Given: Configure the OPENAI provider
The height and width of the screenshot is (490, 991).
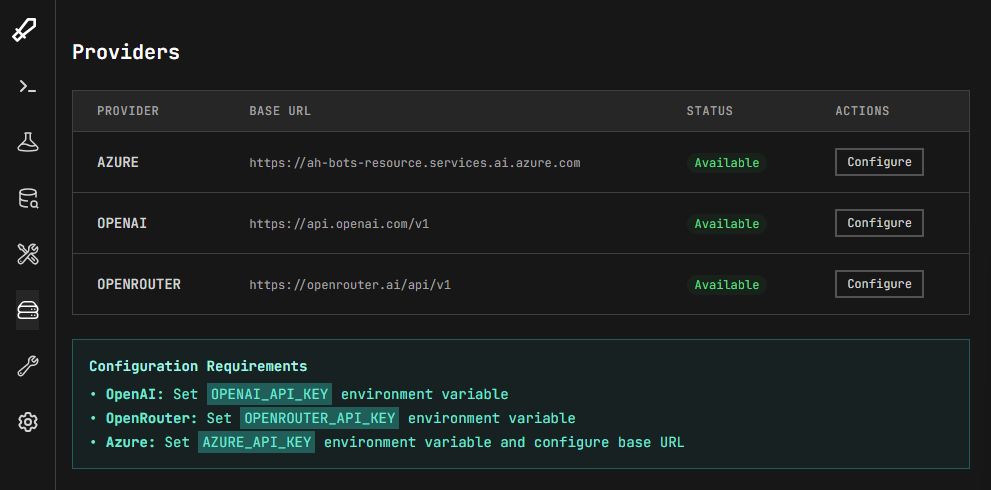Looking at the screenshot, I should 879,223.
